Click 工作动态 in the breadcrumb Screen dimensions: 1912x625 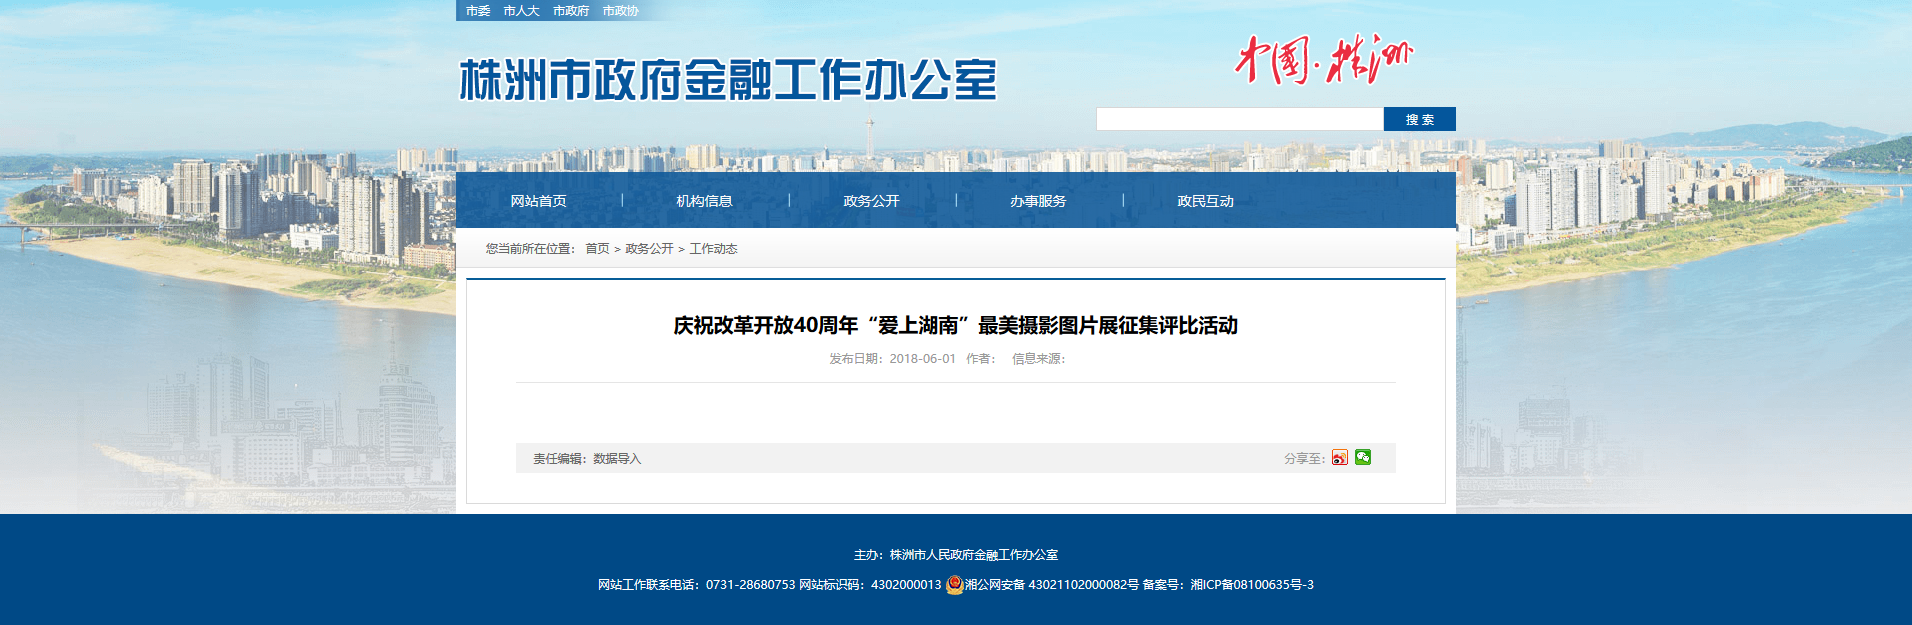pos(713,249)
